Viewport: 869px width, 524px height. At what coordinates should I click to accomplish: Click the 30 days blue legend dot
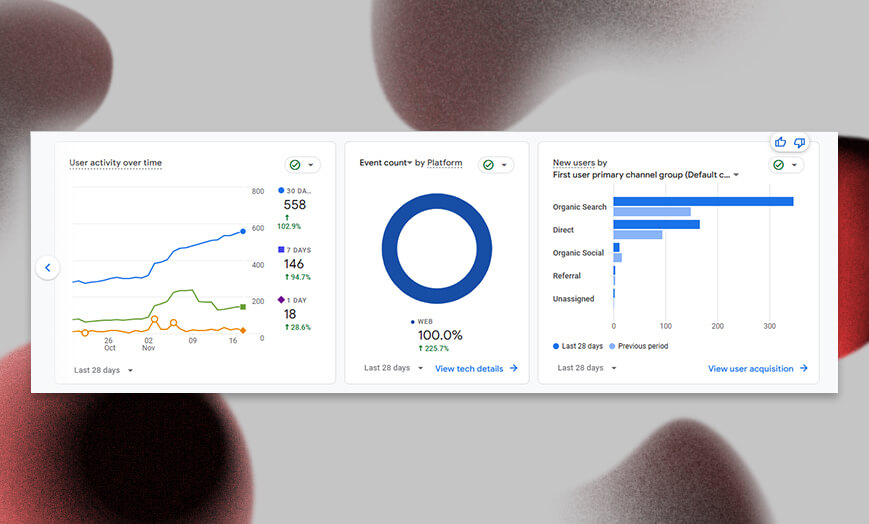281,190
